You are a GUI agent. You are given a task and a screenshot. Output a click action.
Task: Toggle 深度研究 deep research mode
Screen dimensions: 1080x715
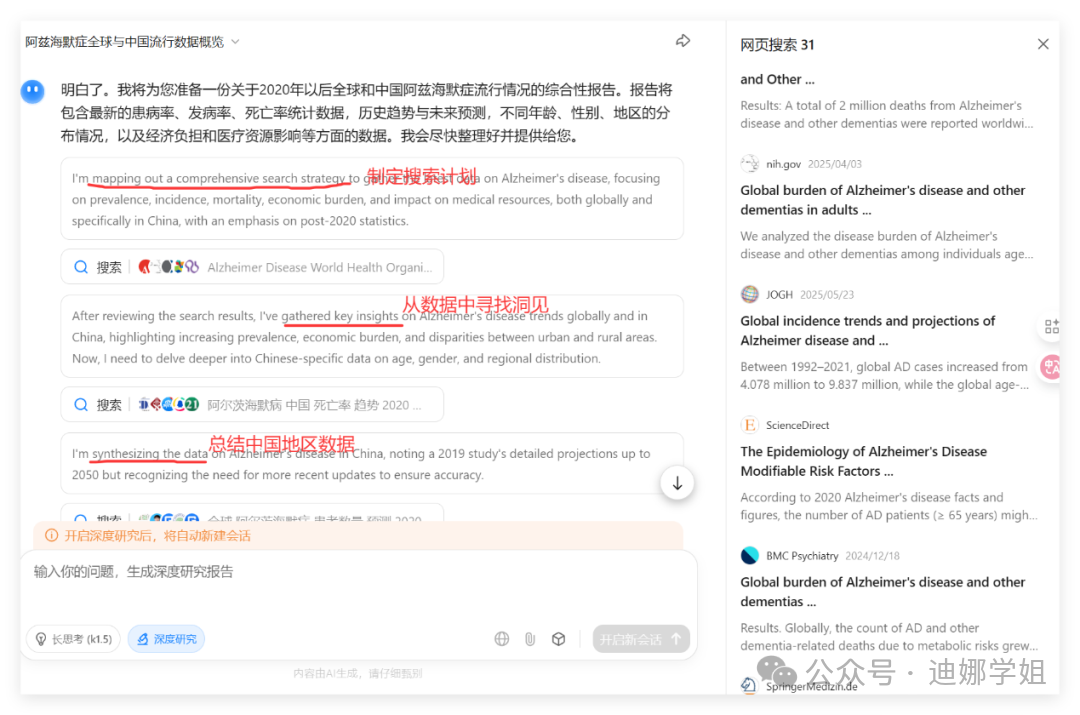[x=166, y=638]
